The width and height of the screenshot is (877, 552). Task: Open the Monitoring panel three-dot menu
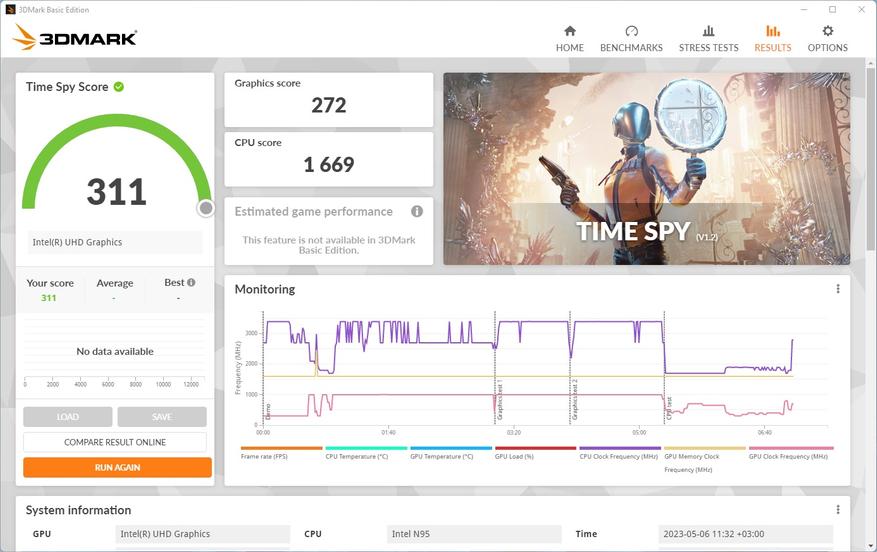tap(837, 289)
